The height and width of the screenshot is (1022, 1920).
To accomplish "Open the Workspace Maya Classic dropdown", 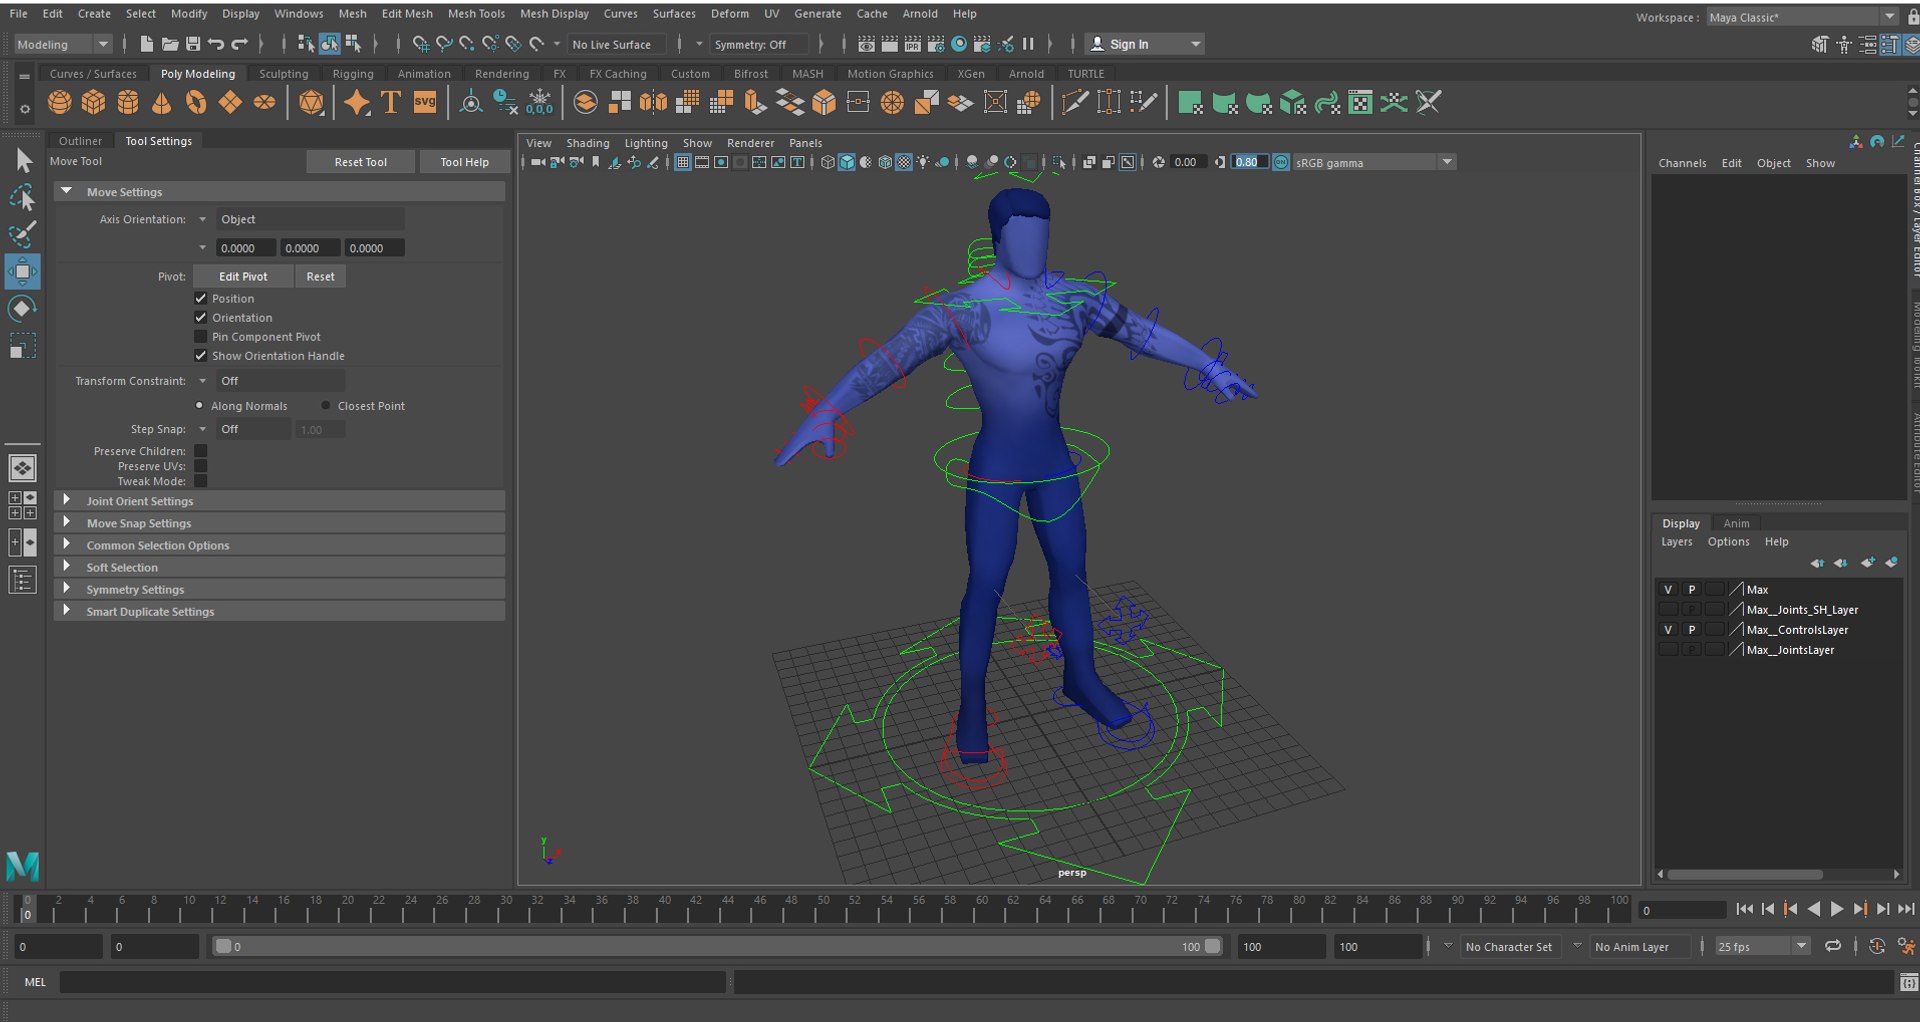I will coord(1801,17).
